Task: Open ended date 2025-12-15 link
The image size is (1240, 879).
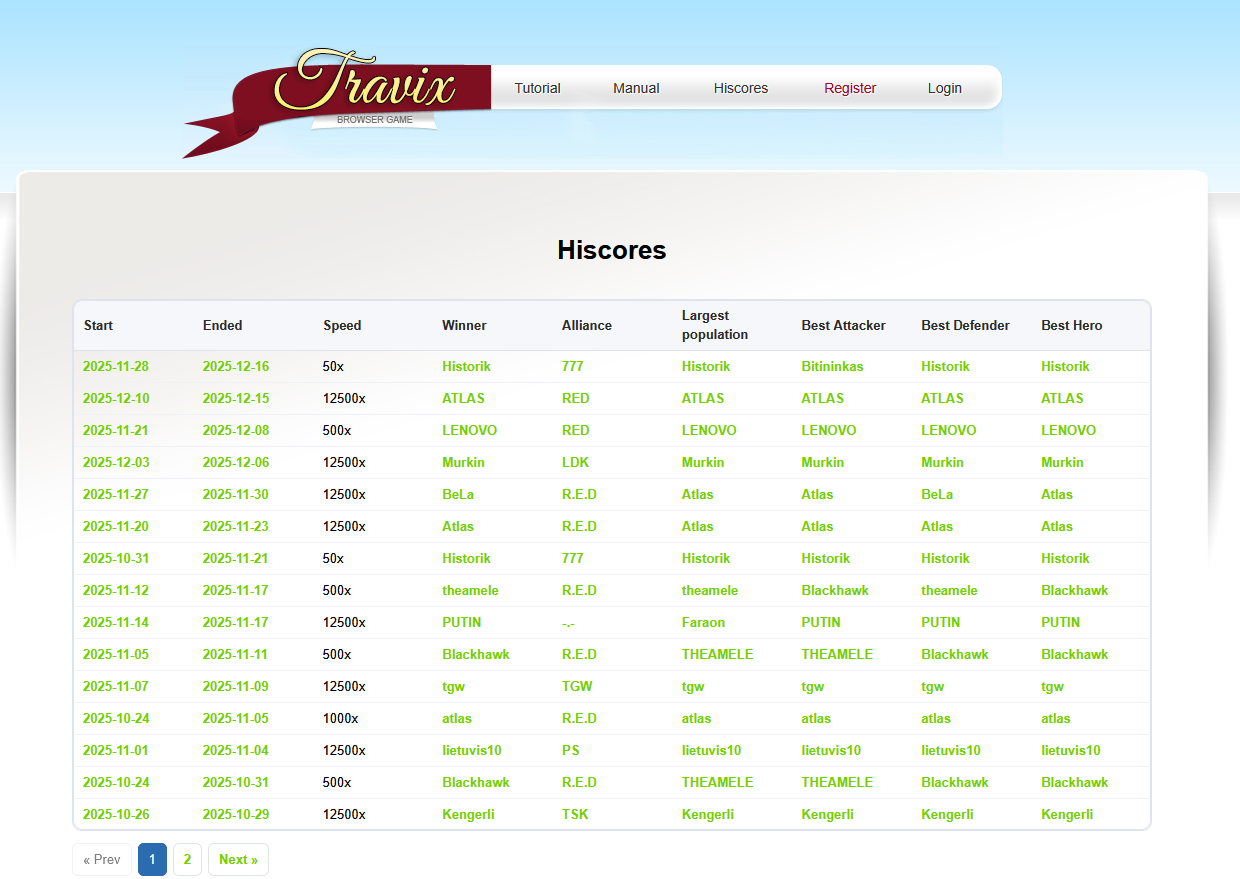Action: tap(235, 399)
